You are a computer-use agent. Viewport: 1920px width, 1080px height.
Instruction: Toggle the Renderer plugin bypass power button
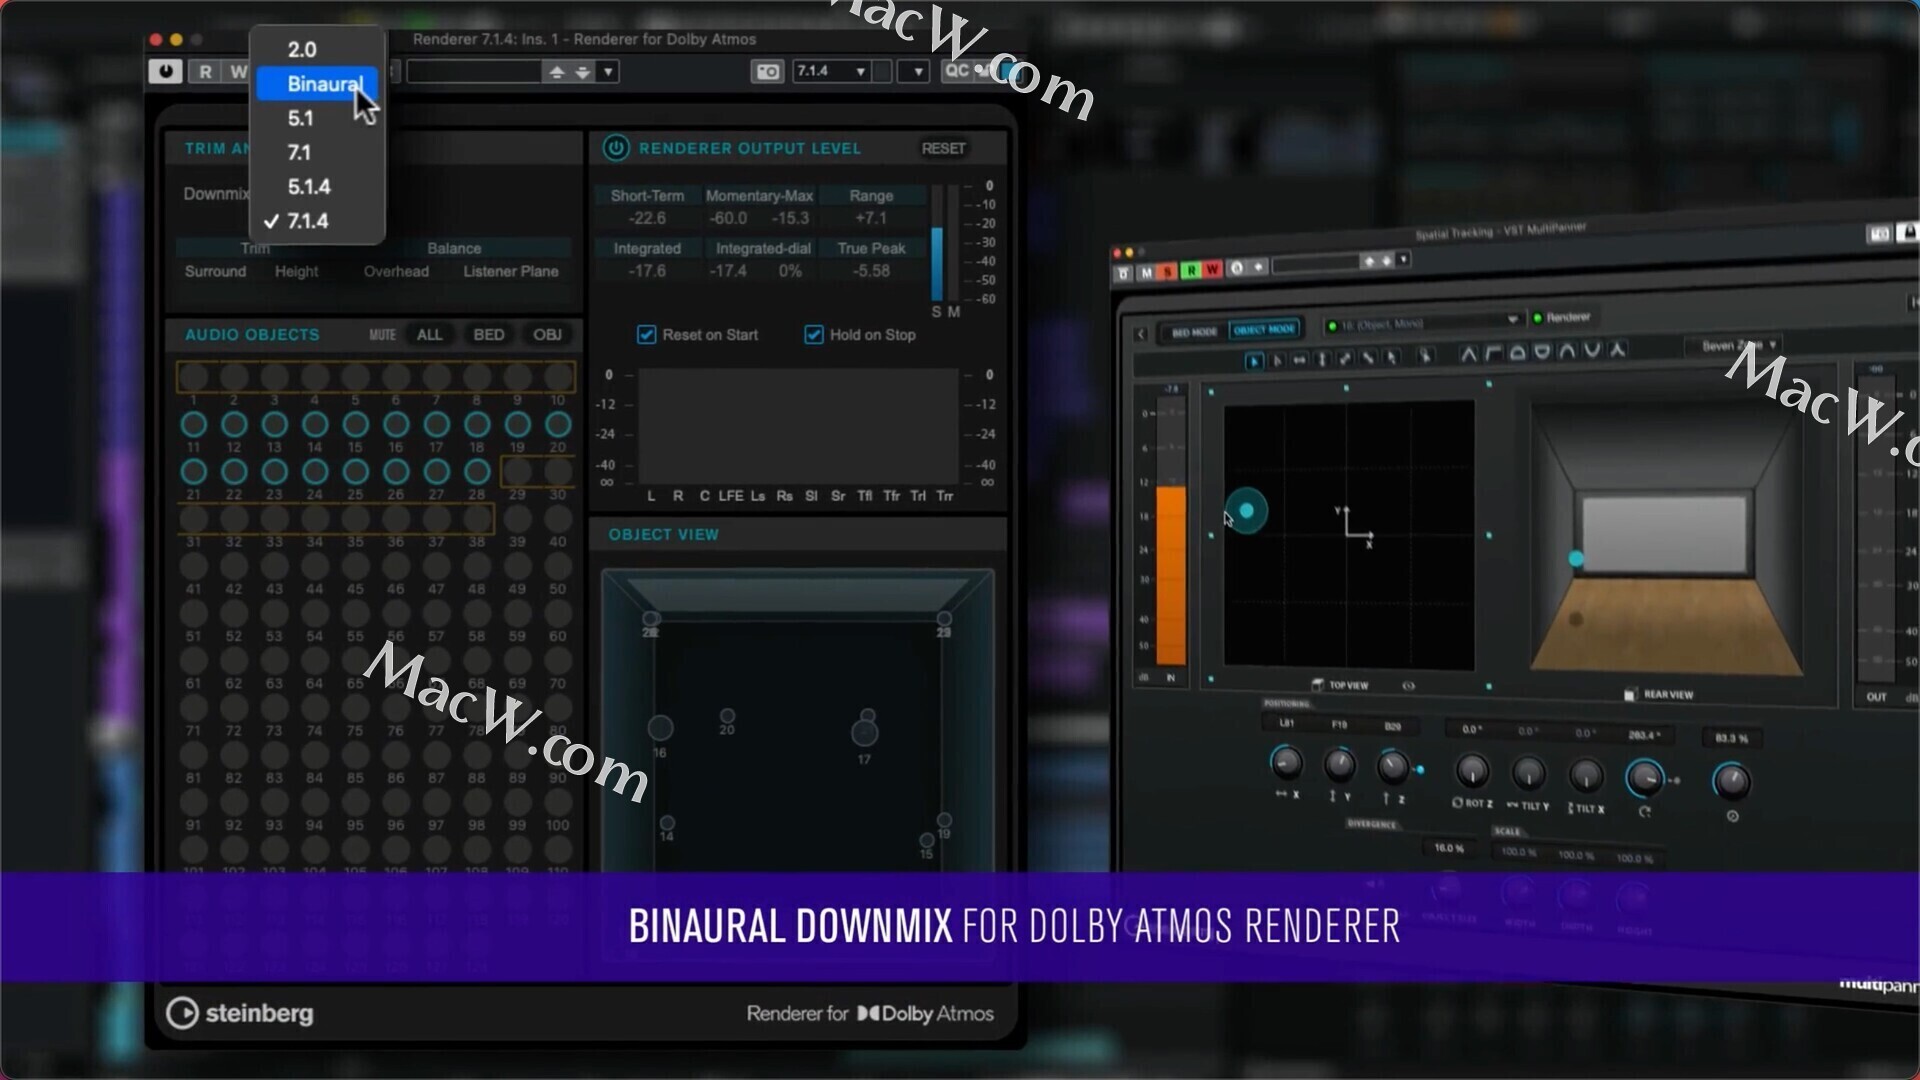[x=165, y=71]
